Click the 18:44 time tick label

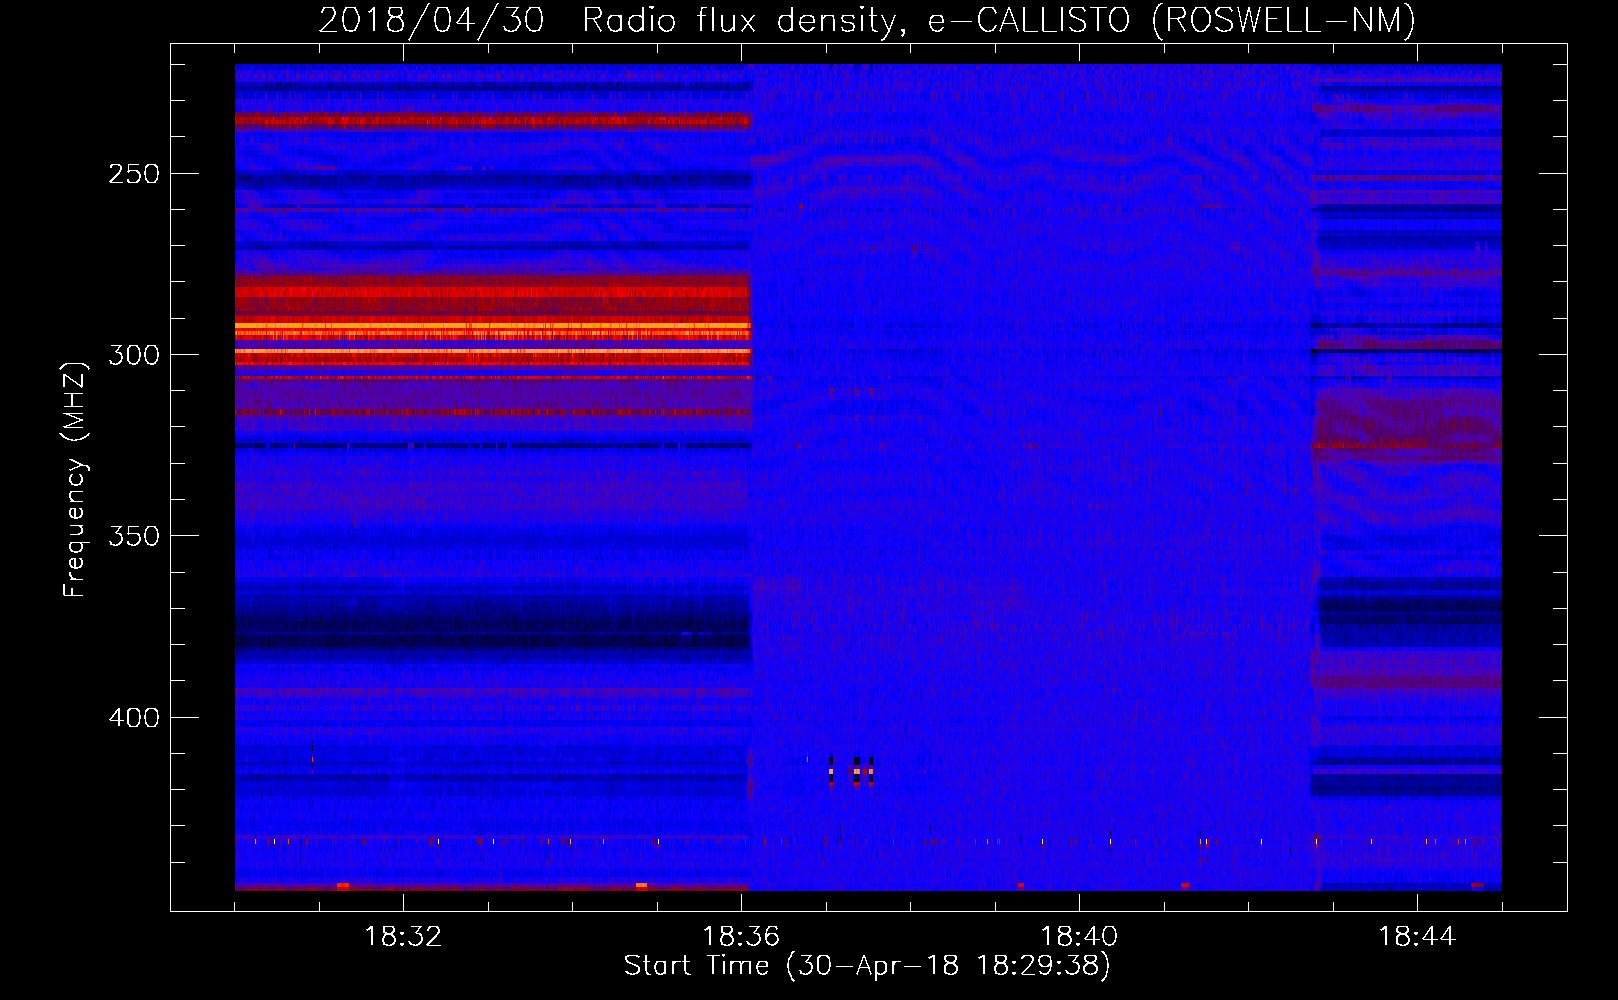tap(1417, 937)
